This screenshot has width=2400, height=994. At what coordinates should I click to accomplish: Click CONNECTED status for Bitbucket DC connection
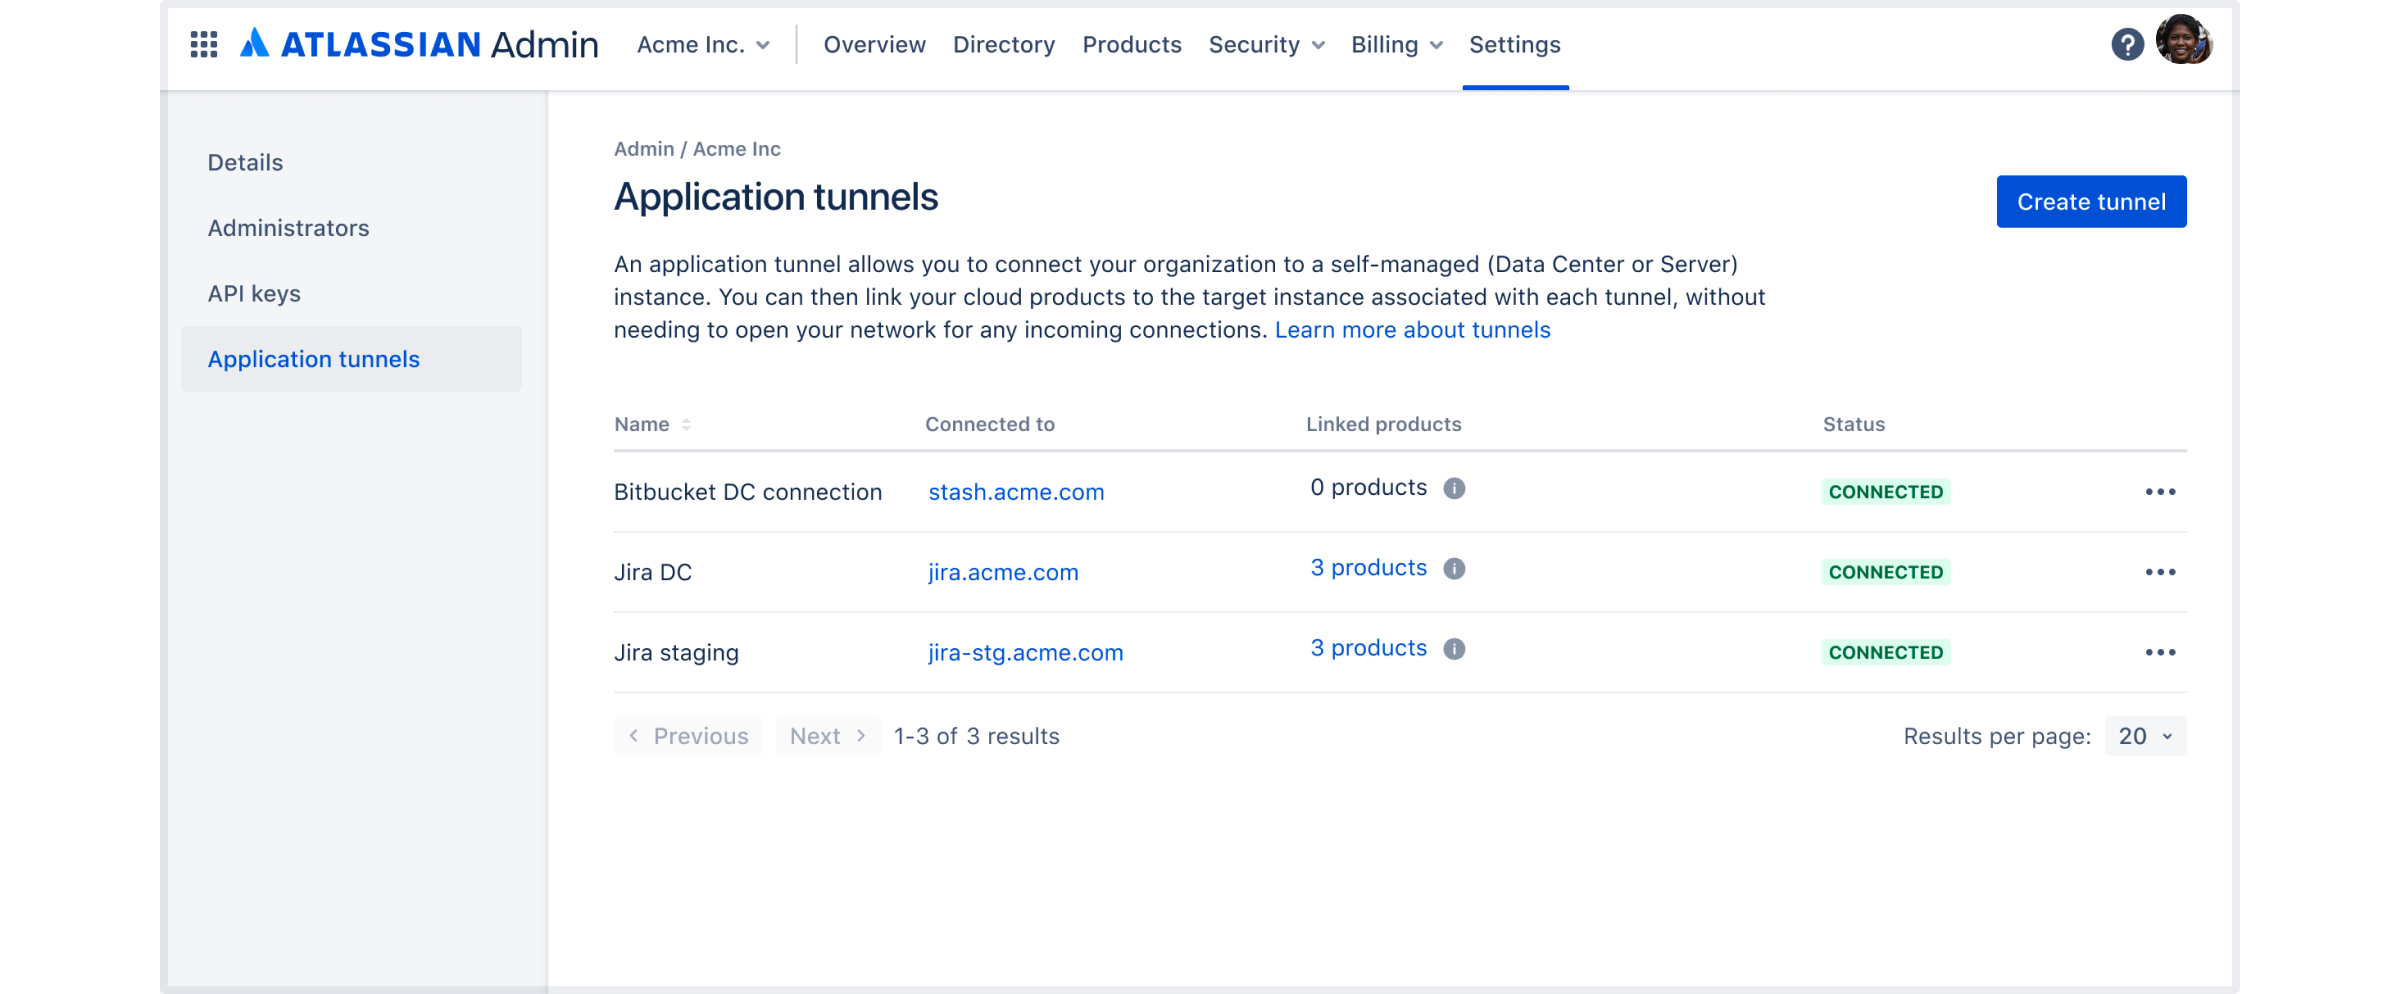[x=1886, y=492]
